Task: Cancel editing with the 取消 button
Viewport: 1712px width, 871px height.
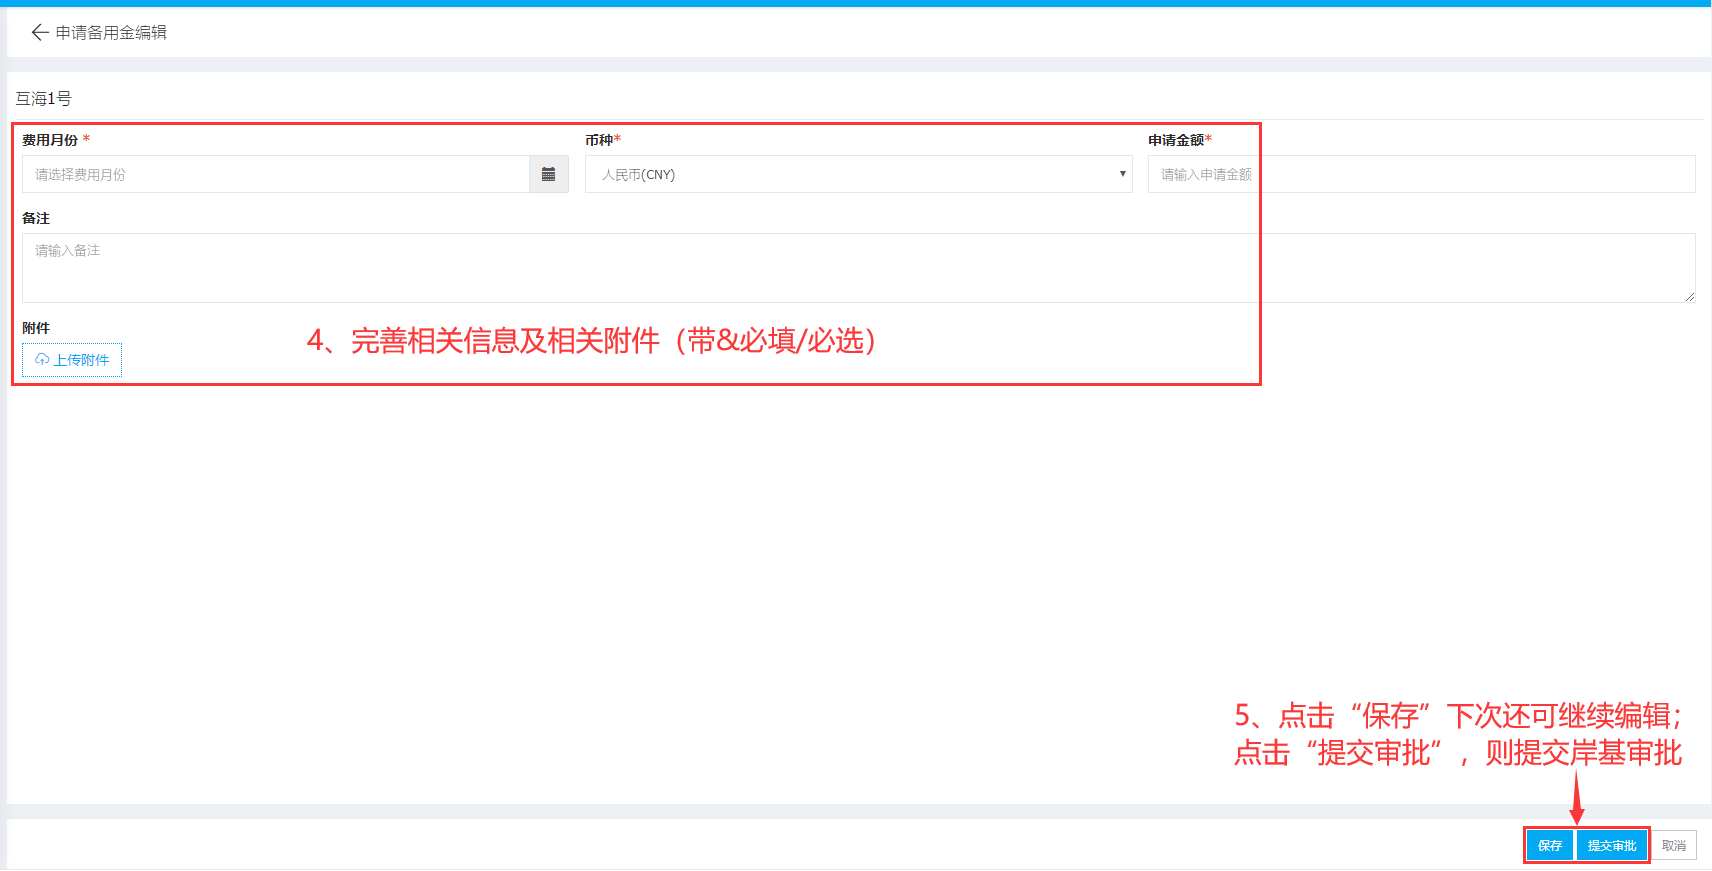Action: (x=1674, y=846)
